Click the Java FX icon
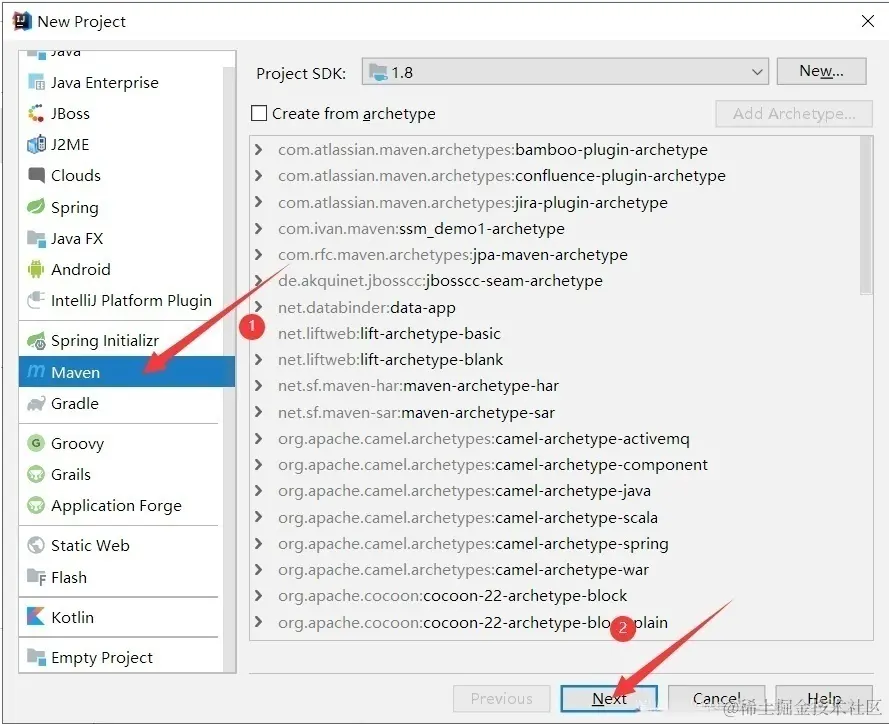889x724 pixels. [36, 238]
